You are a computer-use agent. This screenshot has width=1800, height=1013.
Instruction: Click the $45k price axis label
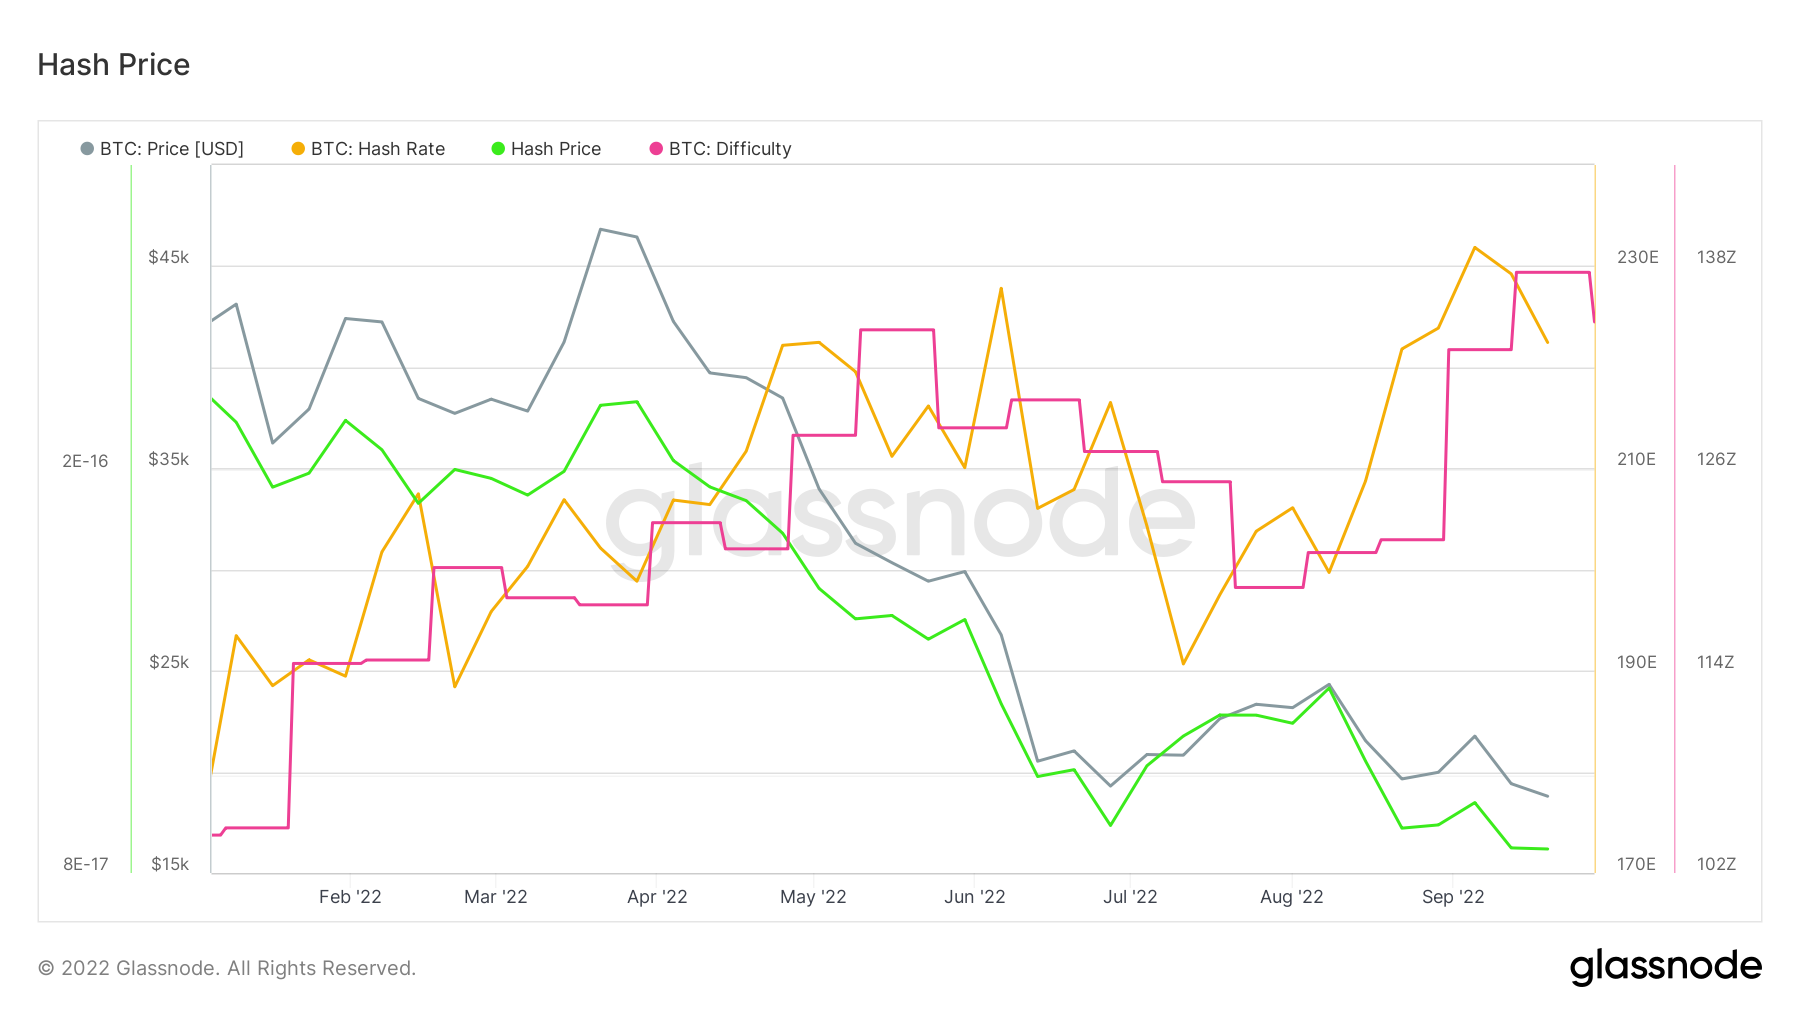coord(168,258)
